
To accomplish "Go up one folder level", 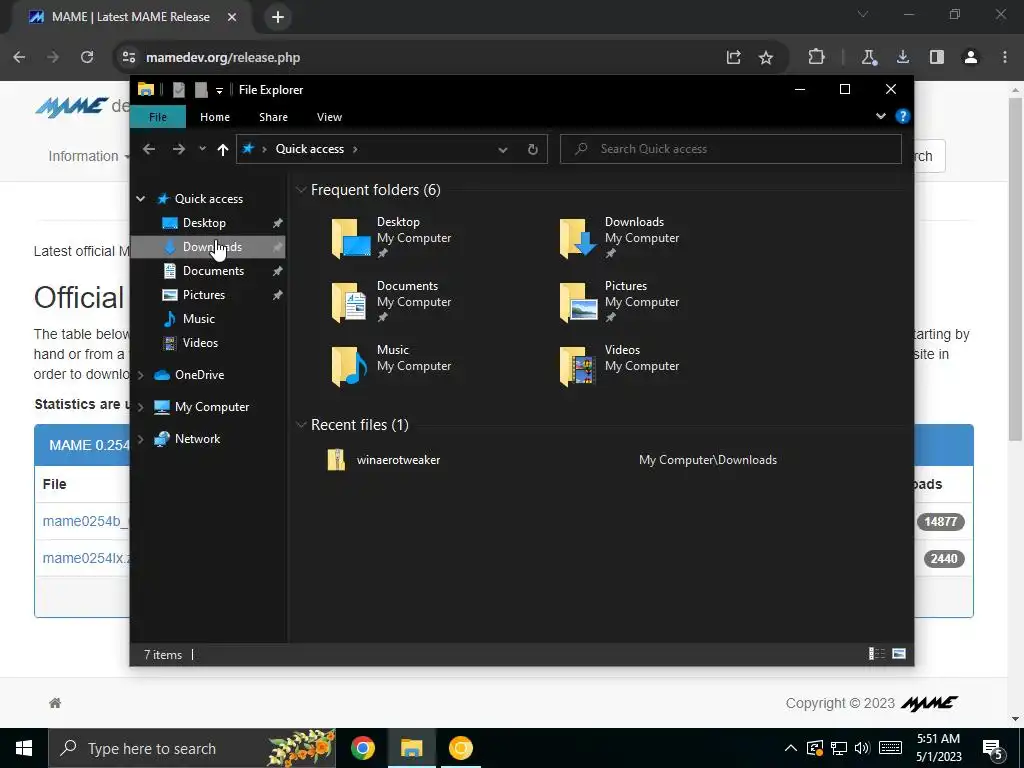I will coord(223,150).
